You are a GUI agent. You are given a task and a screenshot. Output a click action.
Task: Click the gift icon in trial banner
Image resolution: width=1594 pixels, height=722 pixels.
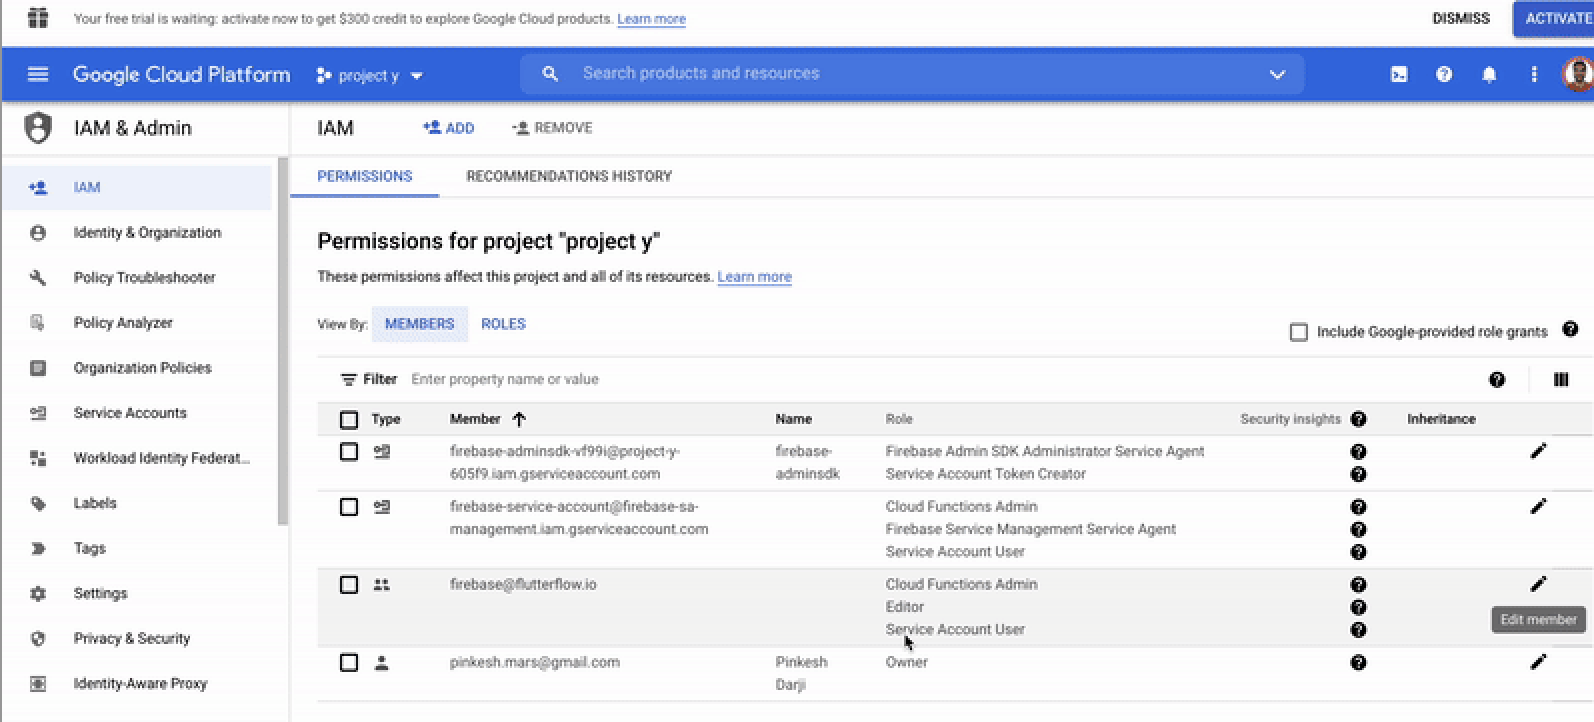[x=37, y=18]
